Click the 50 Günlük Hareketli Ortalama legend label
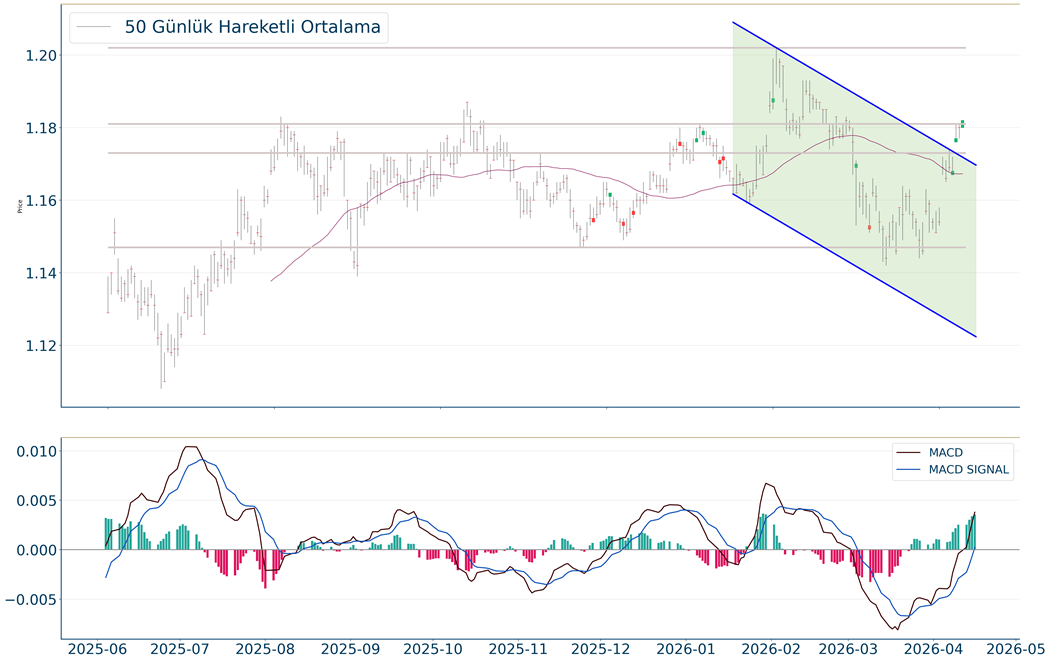This screenshot has height=661, width=1050. tap(252, 27)
